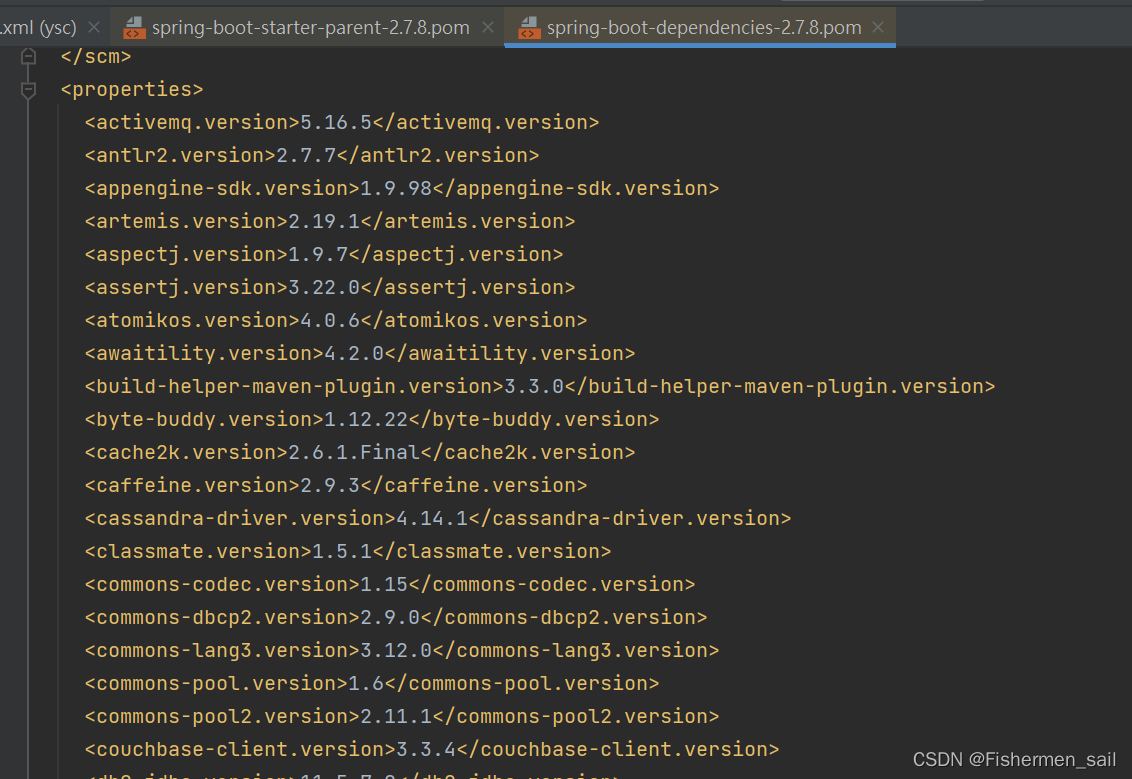
Task: Collapse the properties block fold marker
Action: click(28, 90)
